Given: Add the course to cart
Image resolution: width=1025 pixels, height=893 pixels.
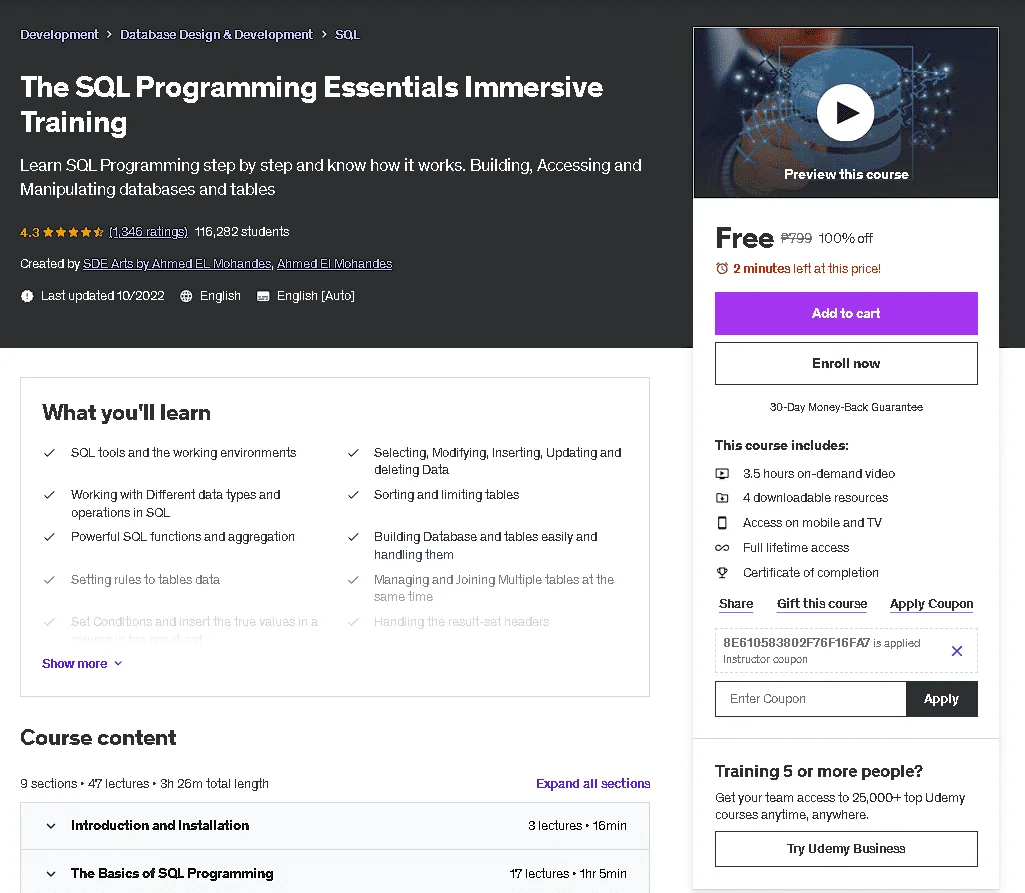Looking at the screenshot, I should pos(846,313).
